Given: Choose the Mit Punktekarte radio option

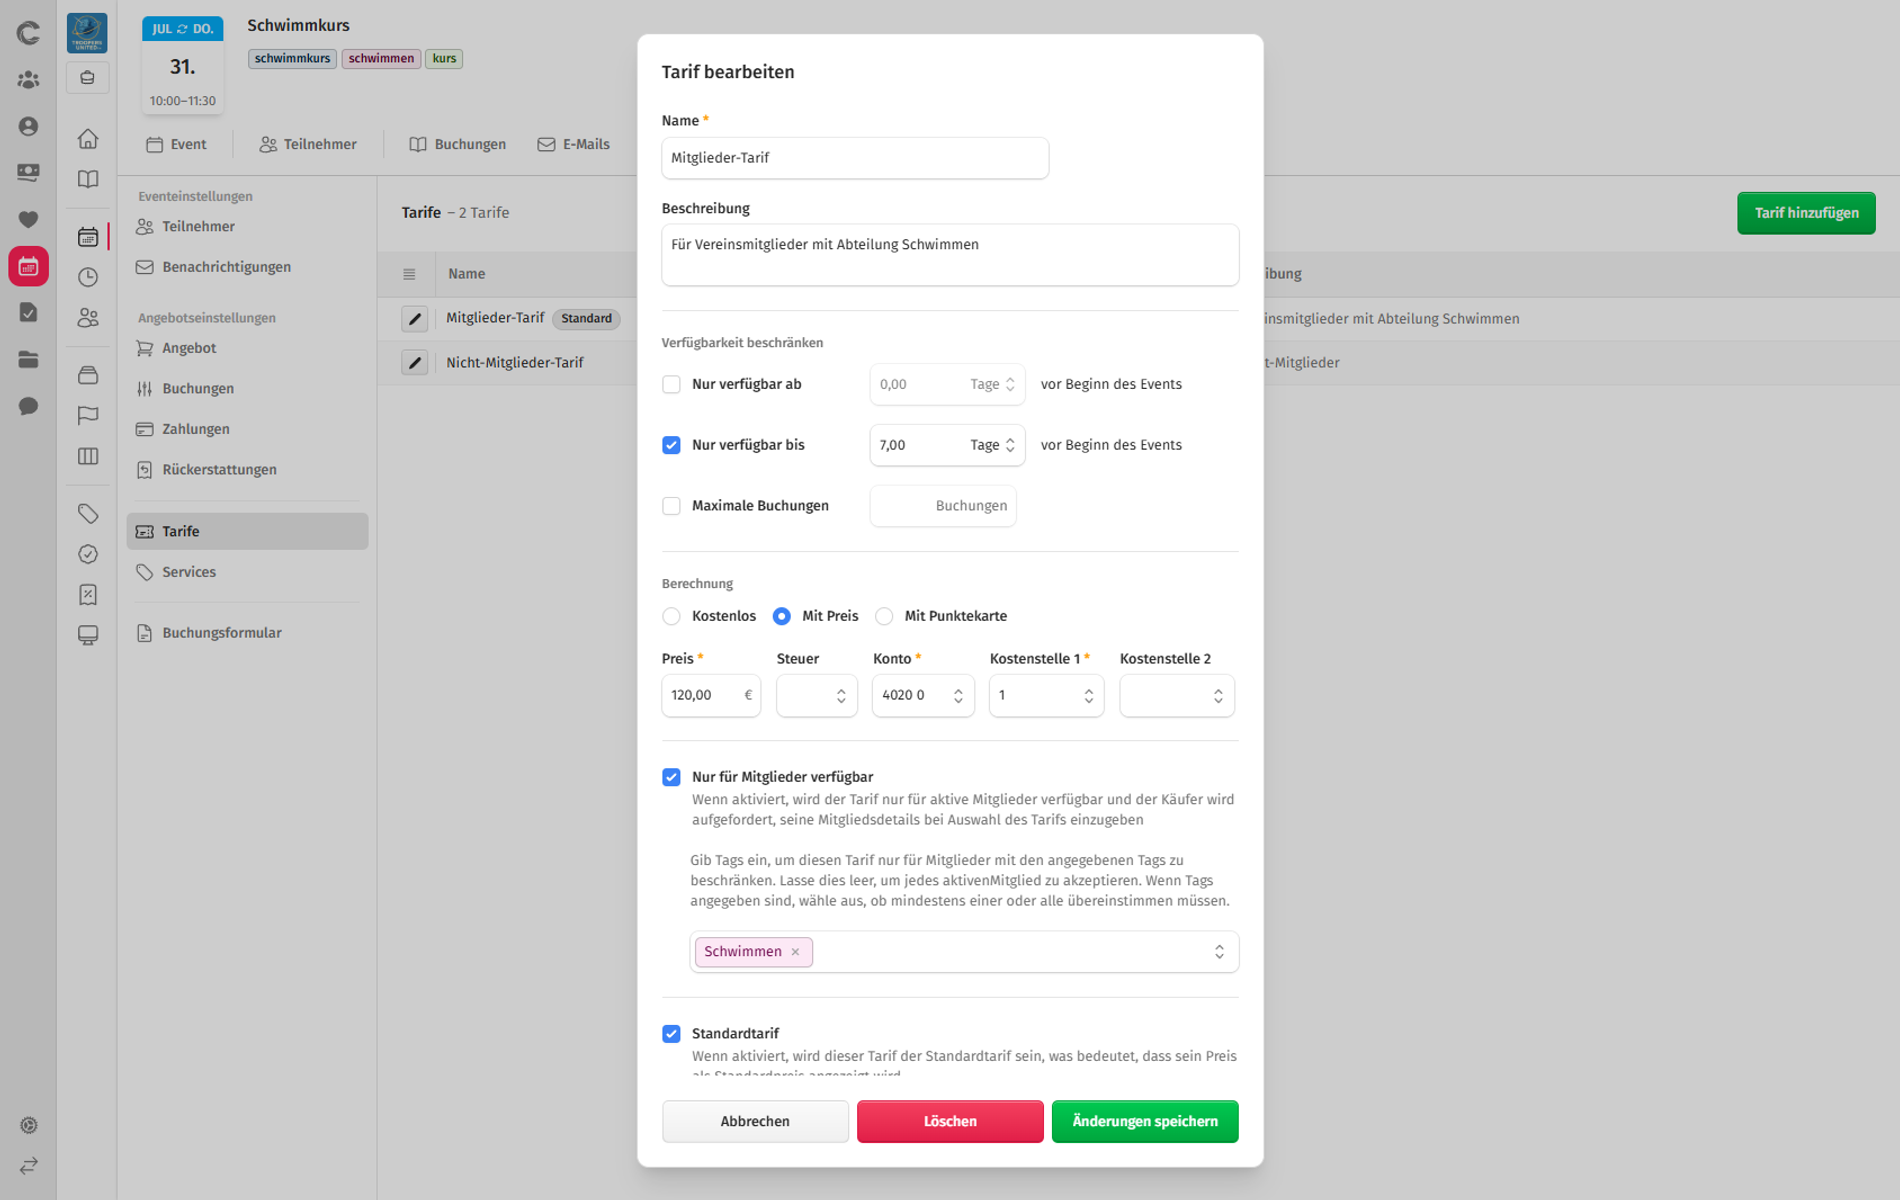Looking at the screenshot, I should [884, 616].
